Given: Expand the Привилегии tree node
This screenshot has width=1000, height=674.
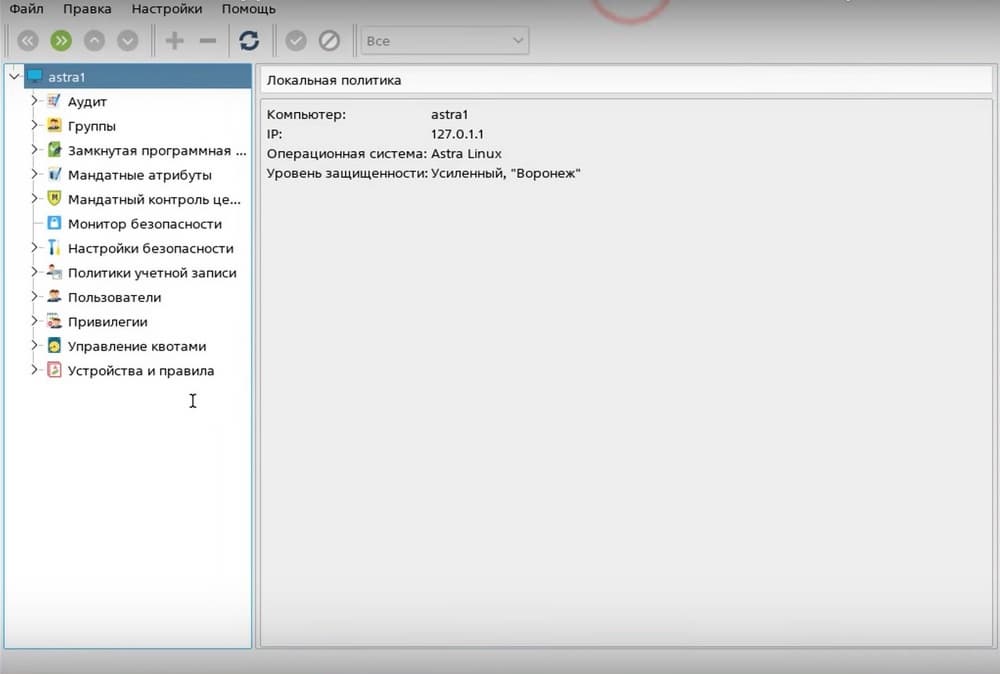Looking at the screenshot, I should [x=34, y=321].
